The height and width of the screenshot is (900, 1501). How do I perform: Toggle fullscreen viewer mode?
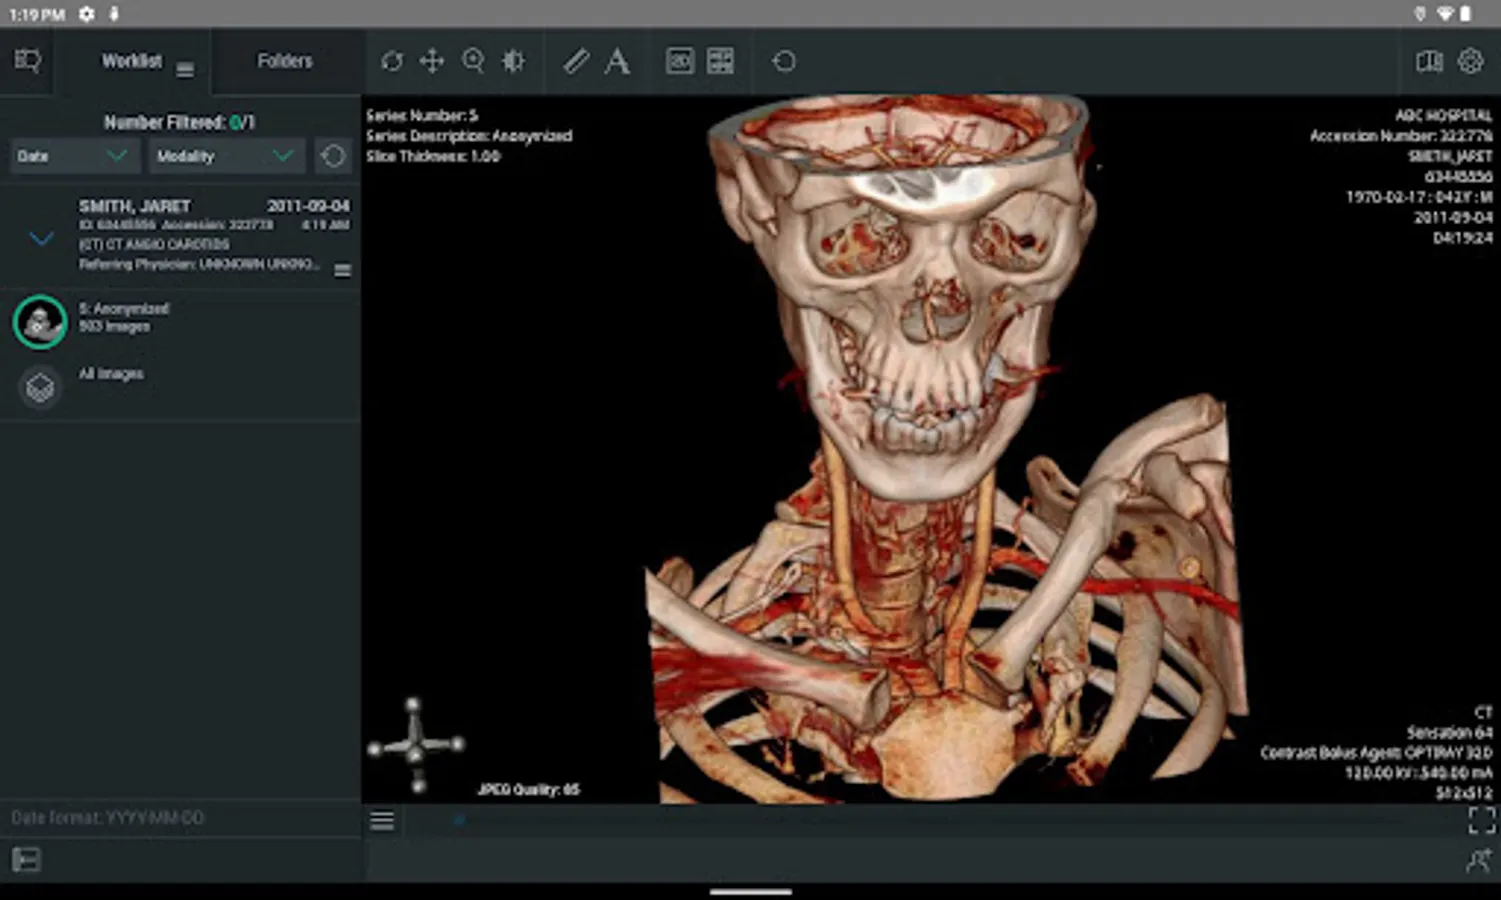click(x=1481, y=821)
